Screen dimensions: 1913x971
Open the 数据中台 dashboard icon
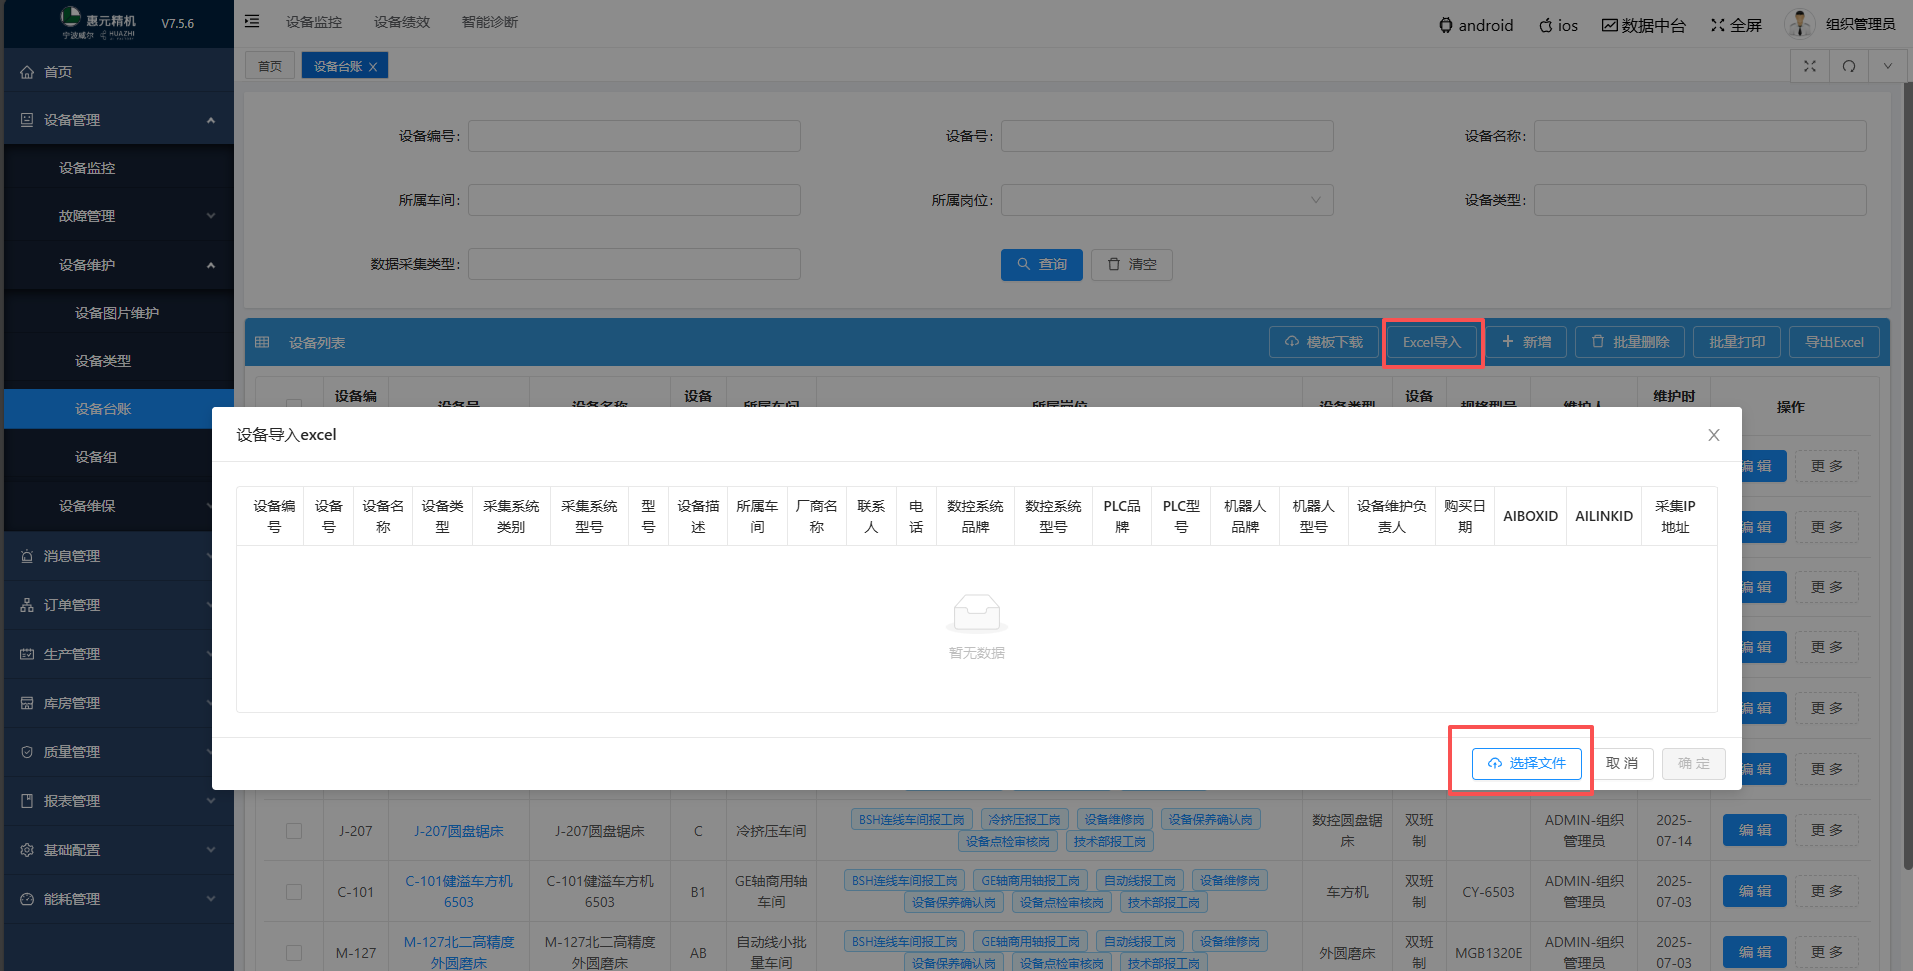1609,25
